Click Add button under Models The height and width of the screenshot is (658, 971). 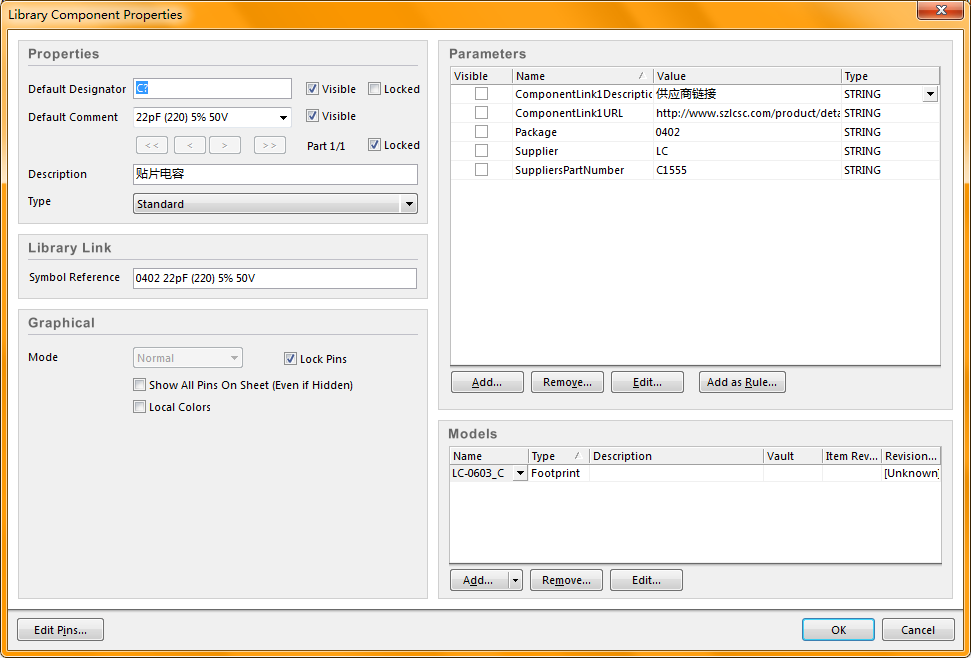click(479, 580)
